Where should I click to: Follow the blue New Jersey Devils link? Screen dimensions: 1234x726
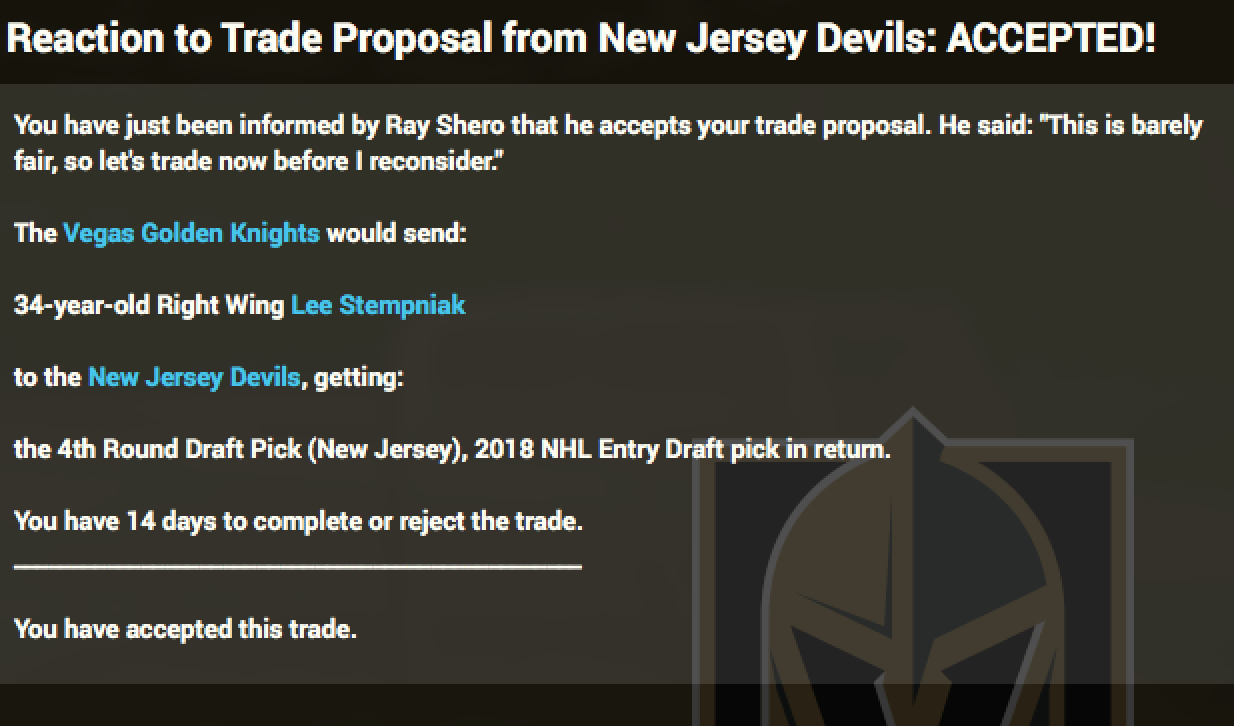tap(193, 377)
